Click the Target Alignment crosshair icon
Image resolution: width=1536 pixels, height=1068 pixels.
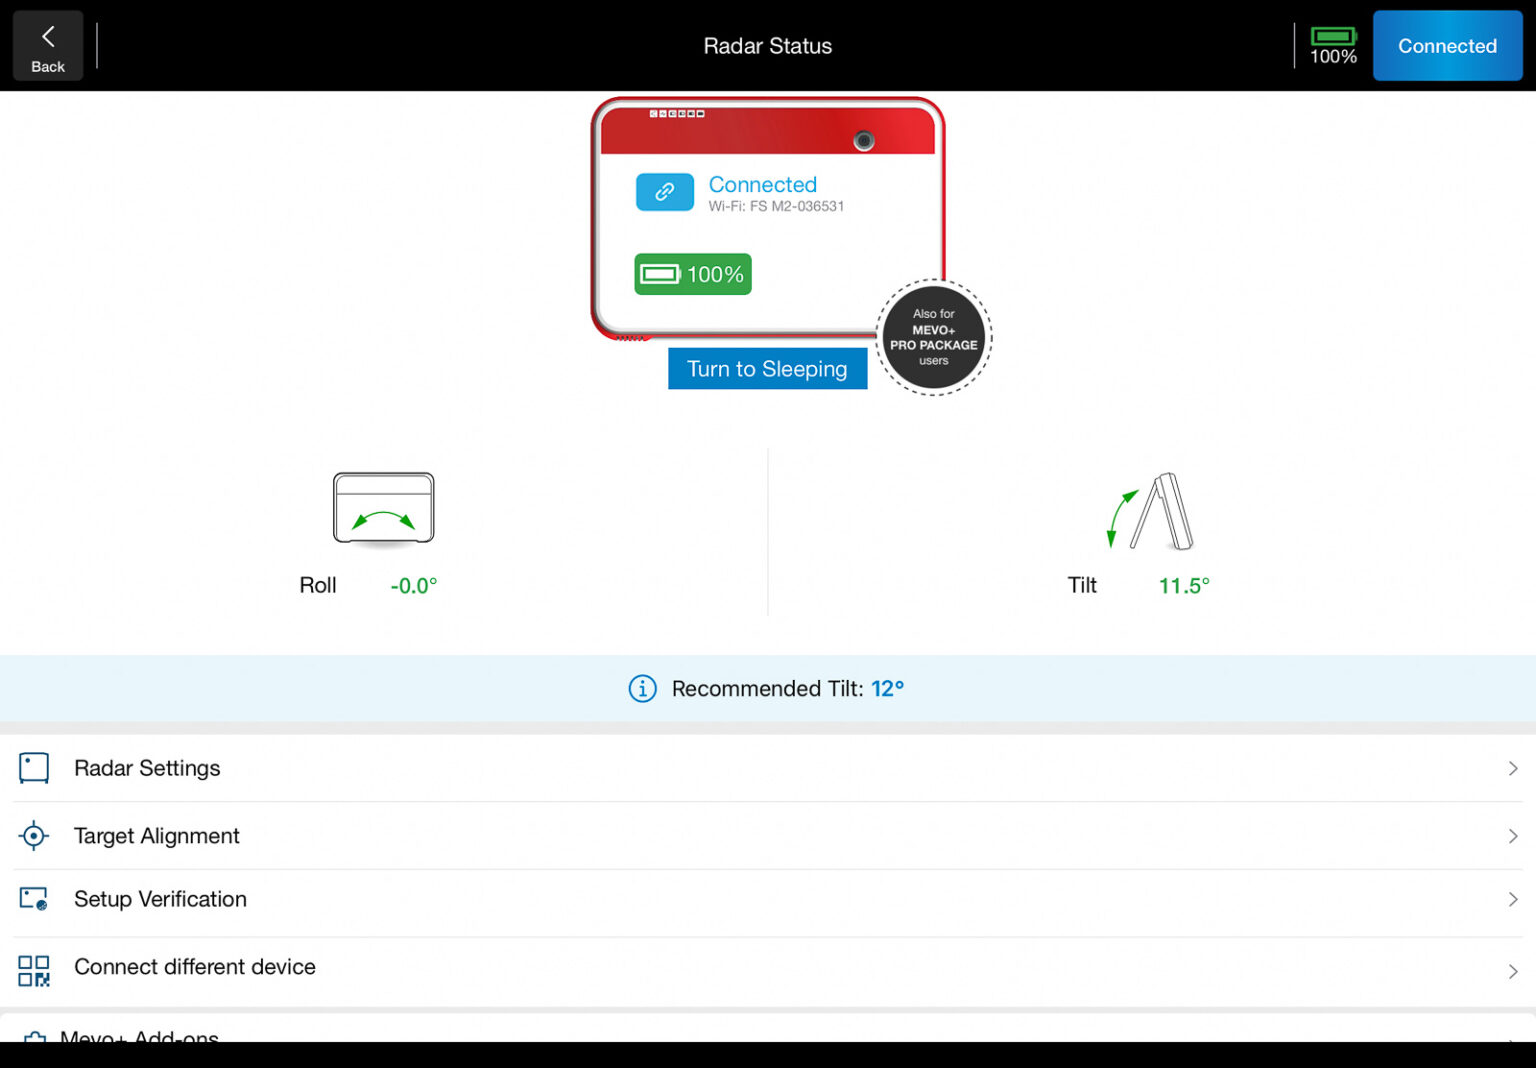[x=34, y=836]
